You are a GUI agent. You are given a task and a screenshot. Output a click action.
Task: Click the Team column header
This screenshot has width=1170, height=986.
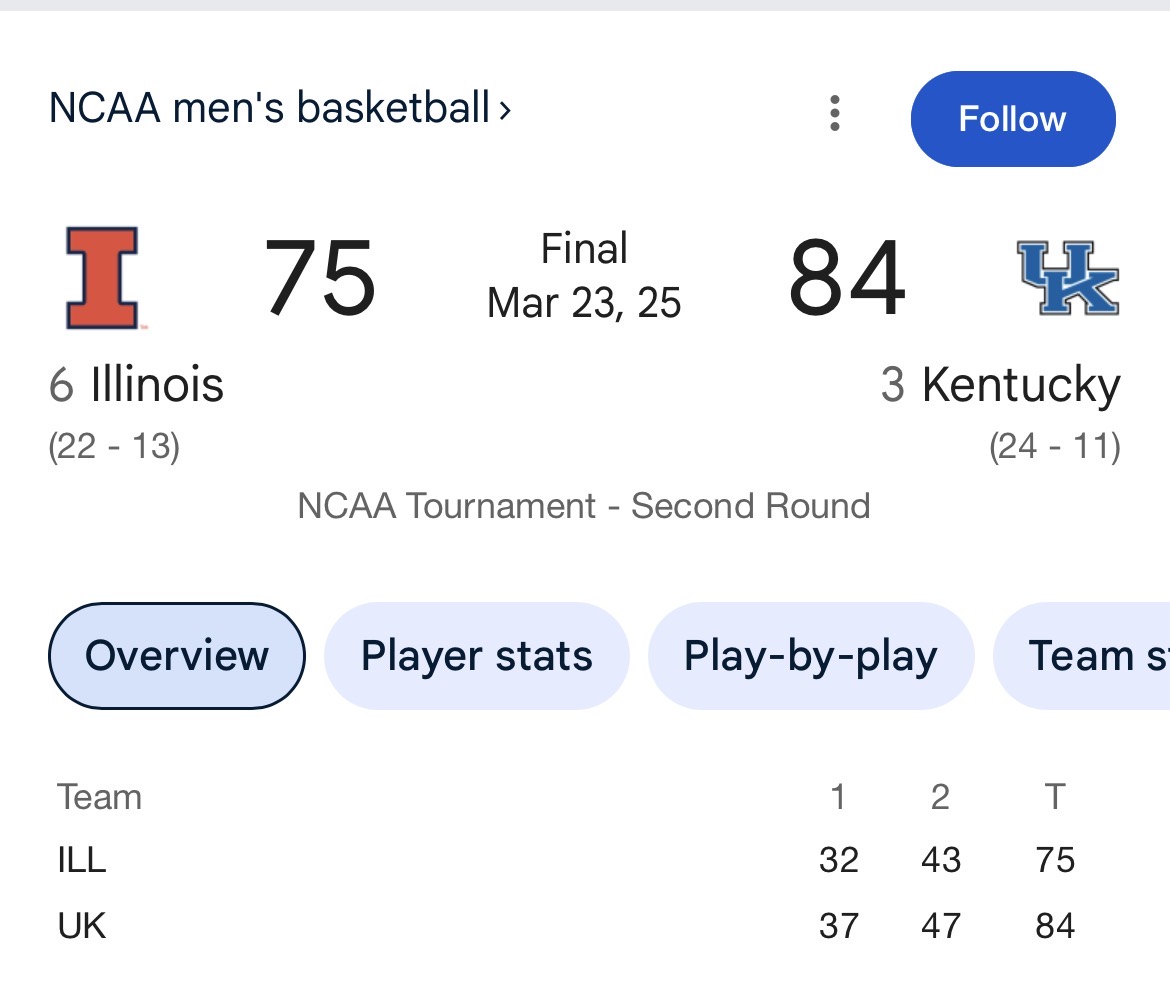pyautogui.click(x=99, y=796)
